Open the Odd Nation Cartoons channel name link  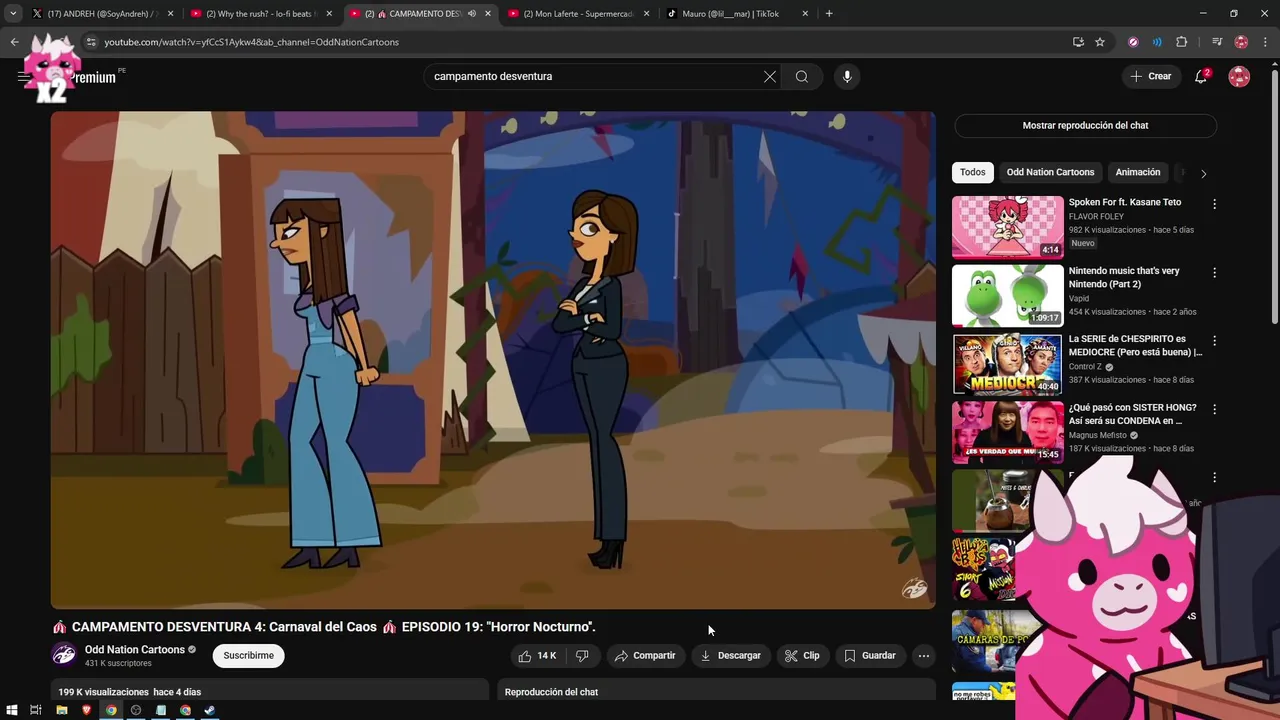pos(135,650)
